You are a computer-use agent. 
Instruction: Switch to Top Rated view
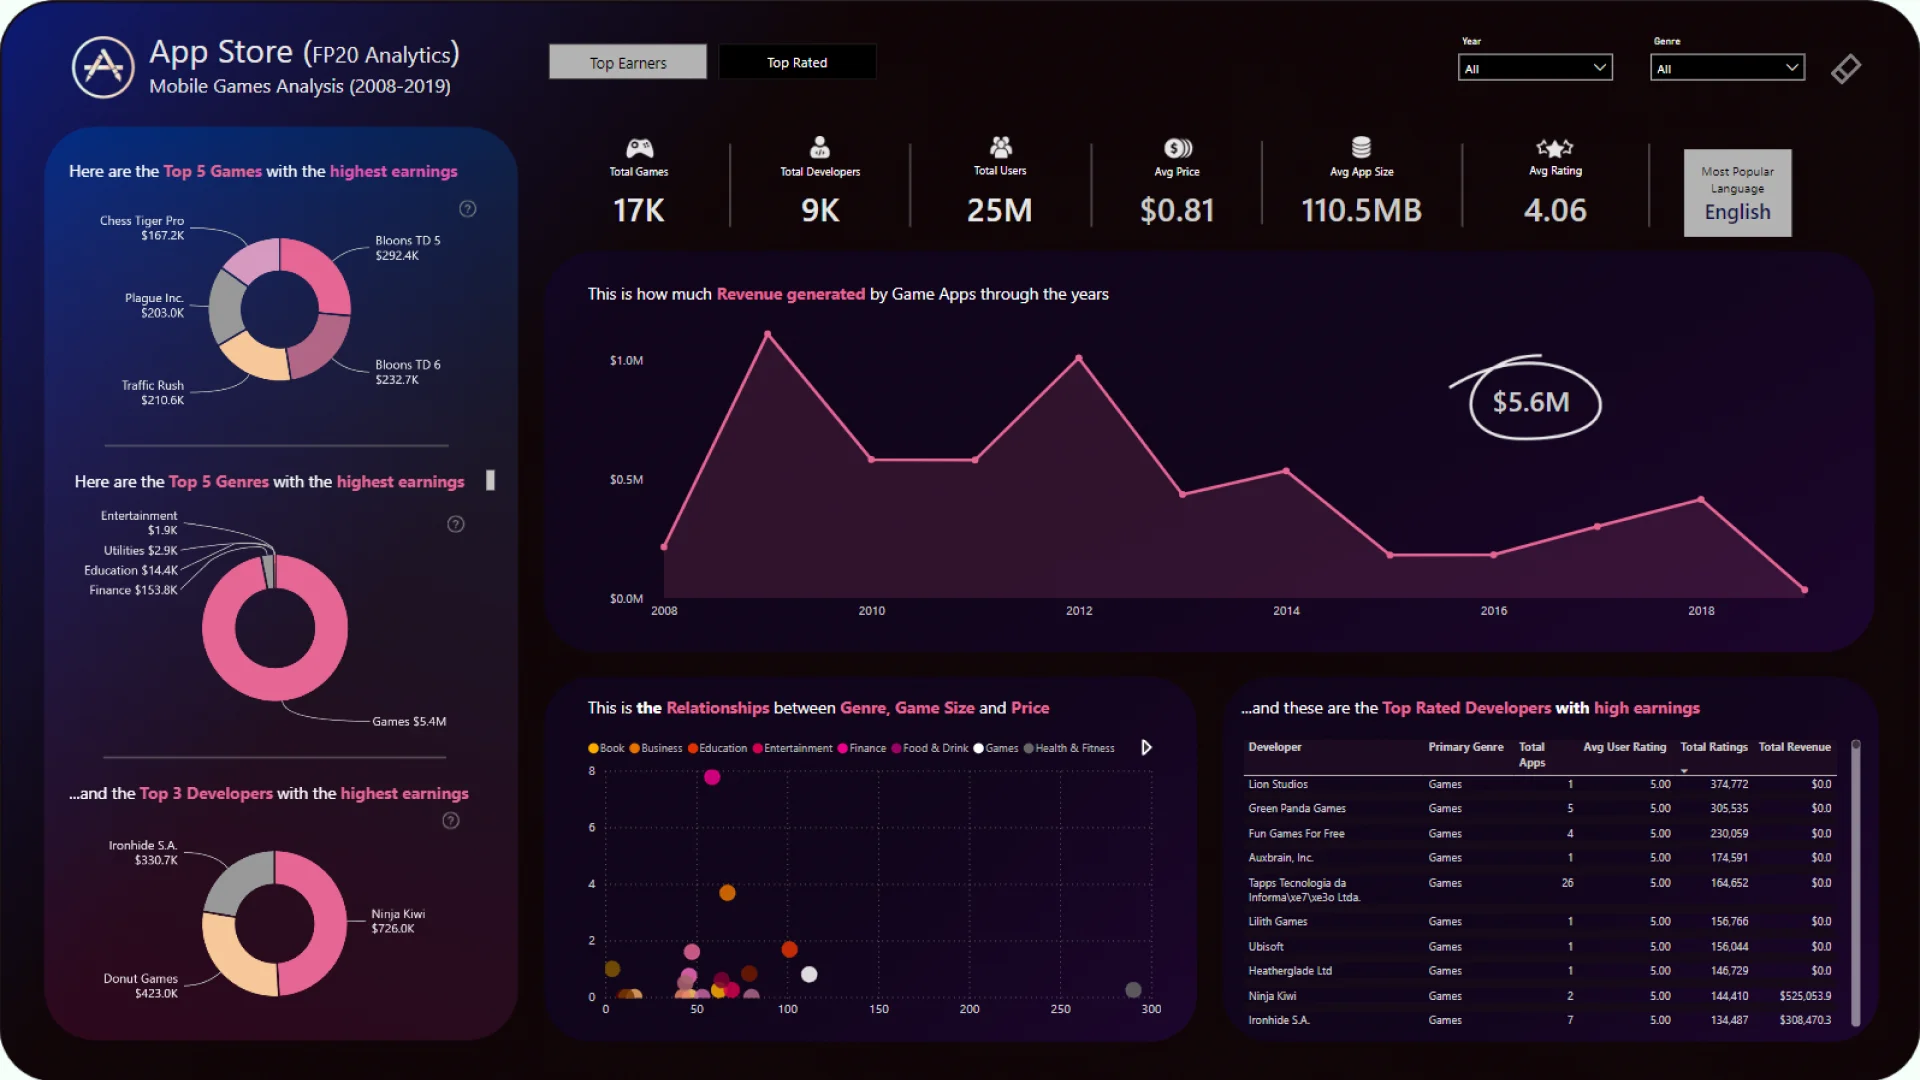tap(797, 62)
